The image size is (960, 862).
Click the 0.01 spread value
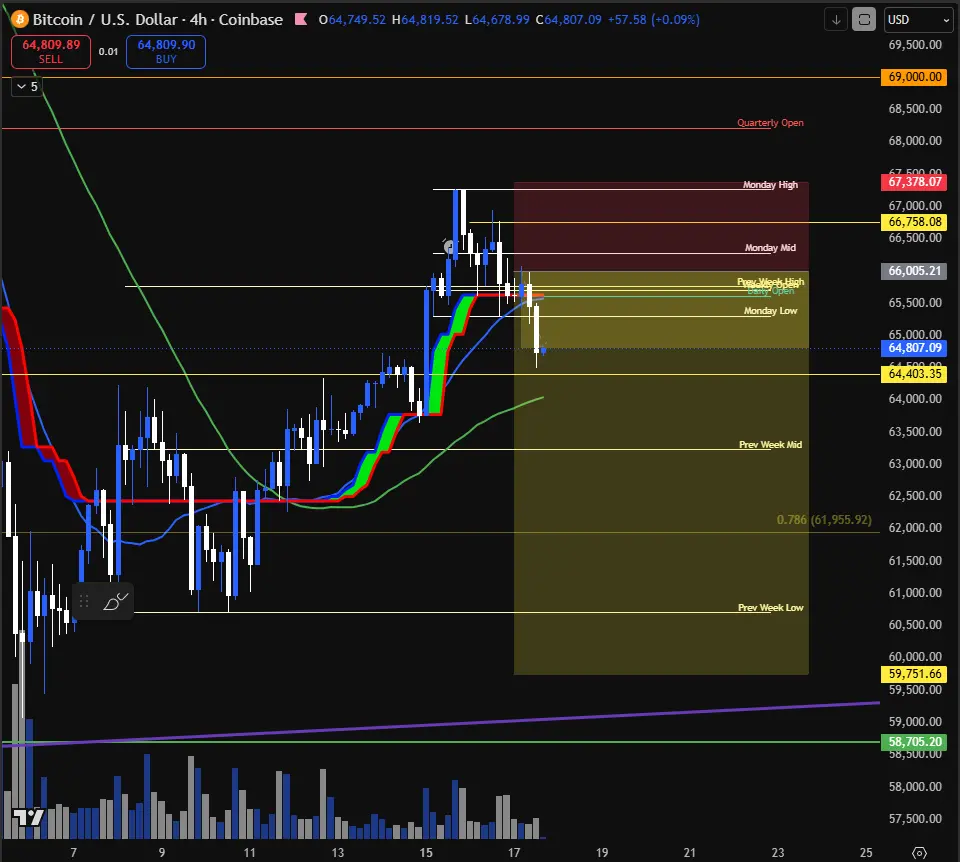[108, 51]
